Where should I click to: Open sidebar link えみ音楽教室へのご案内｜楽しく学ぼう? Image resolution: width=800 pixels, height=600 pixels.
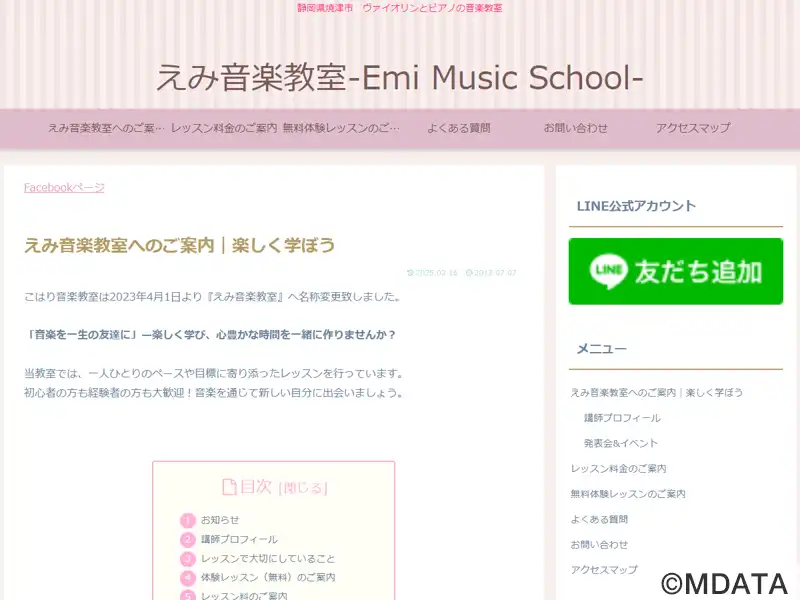pos(657,392)
